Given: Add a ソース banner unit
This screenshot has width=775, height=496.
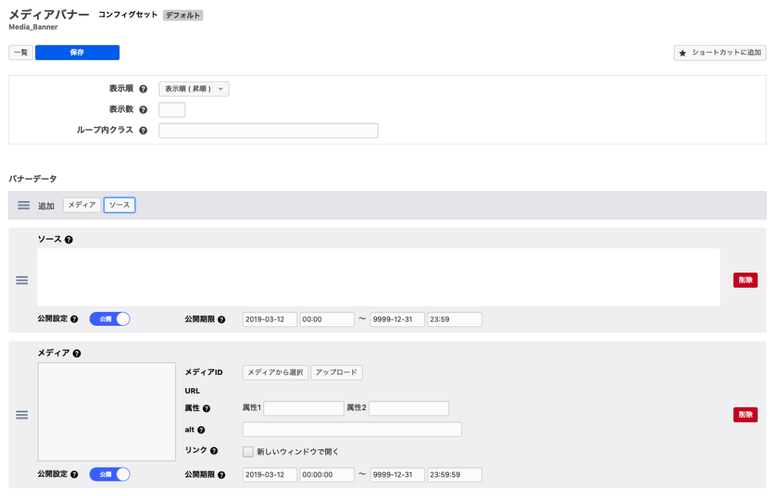Looking at the screenshot, I should [119, 205].
